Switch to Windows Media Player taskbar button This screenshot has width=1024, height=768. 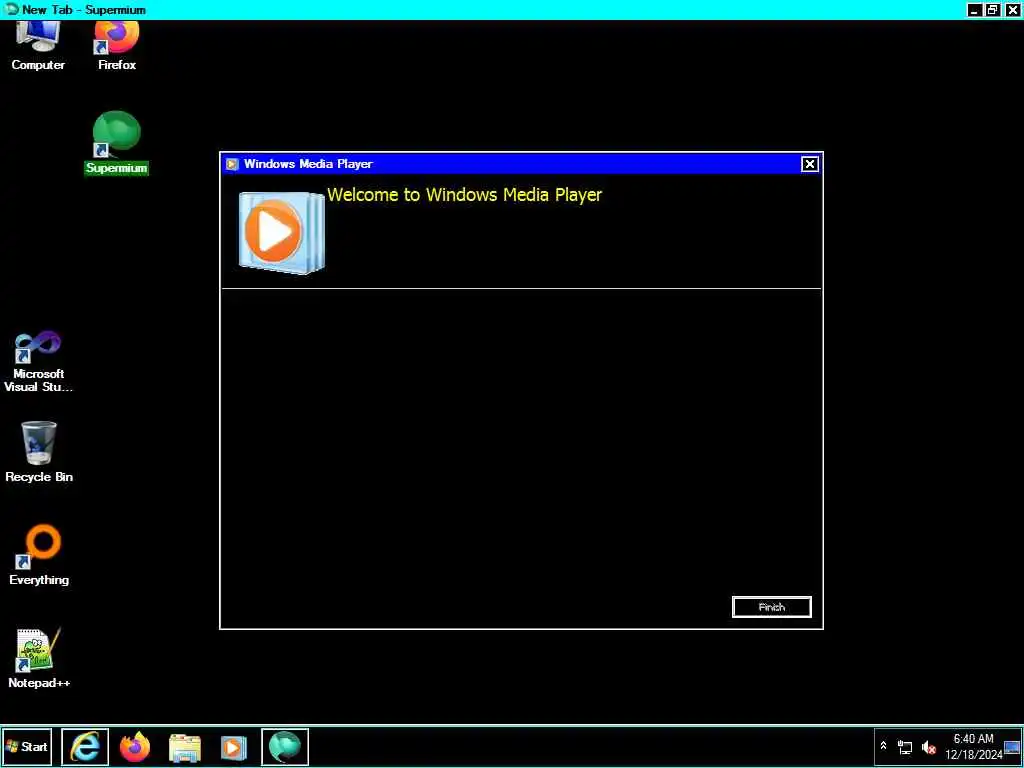(233, 747)
